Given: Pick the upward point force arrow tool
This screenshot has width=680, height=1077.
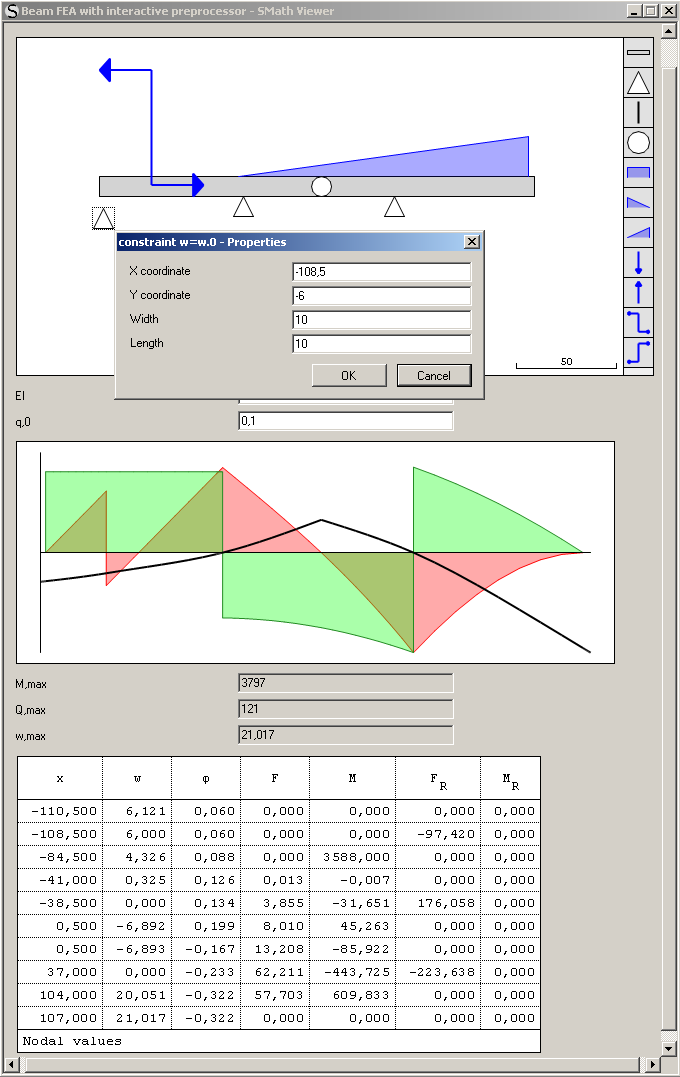Looking at the screenshot, I should point(638,293).
